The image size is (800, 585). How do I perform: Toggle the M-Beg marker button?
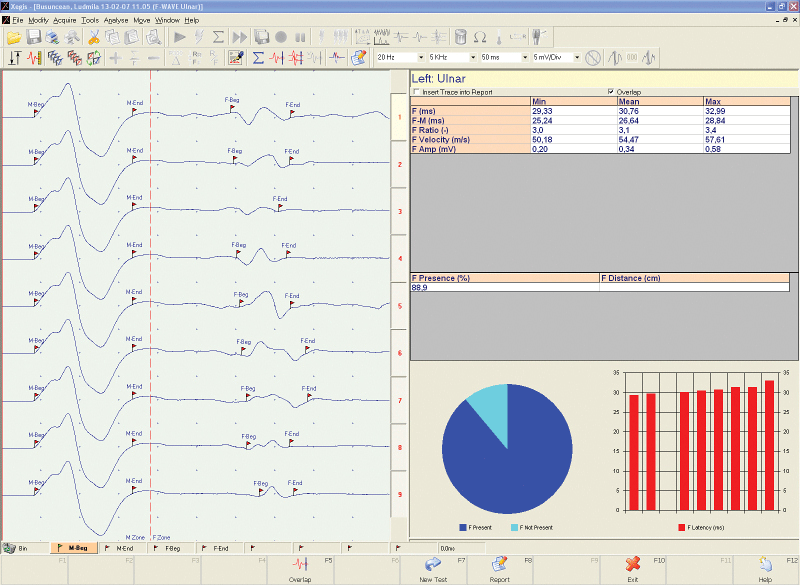73,548
